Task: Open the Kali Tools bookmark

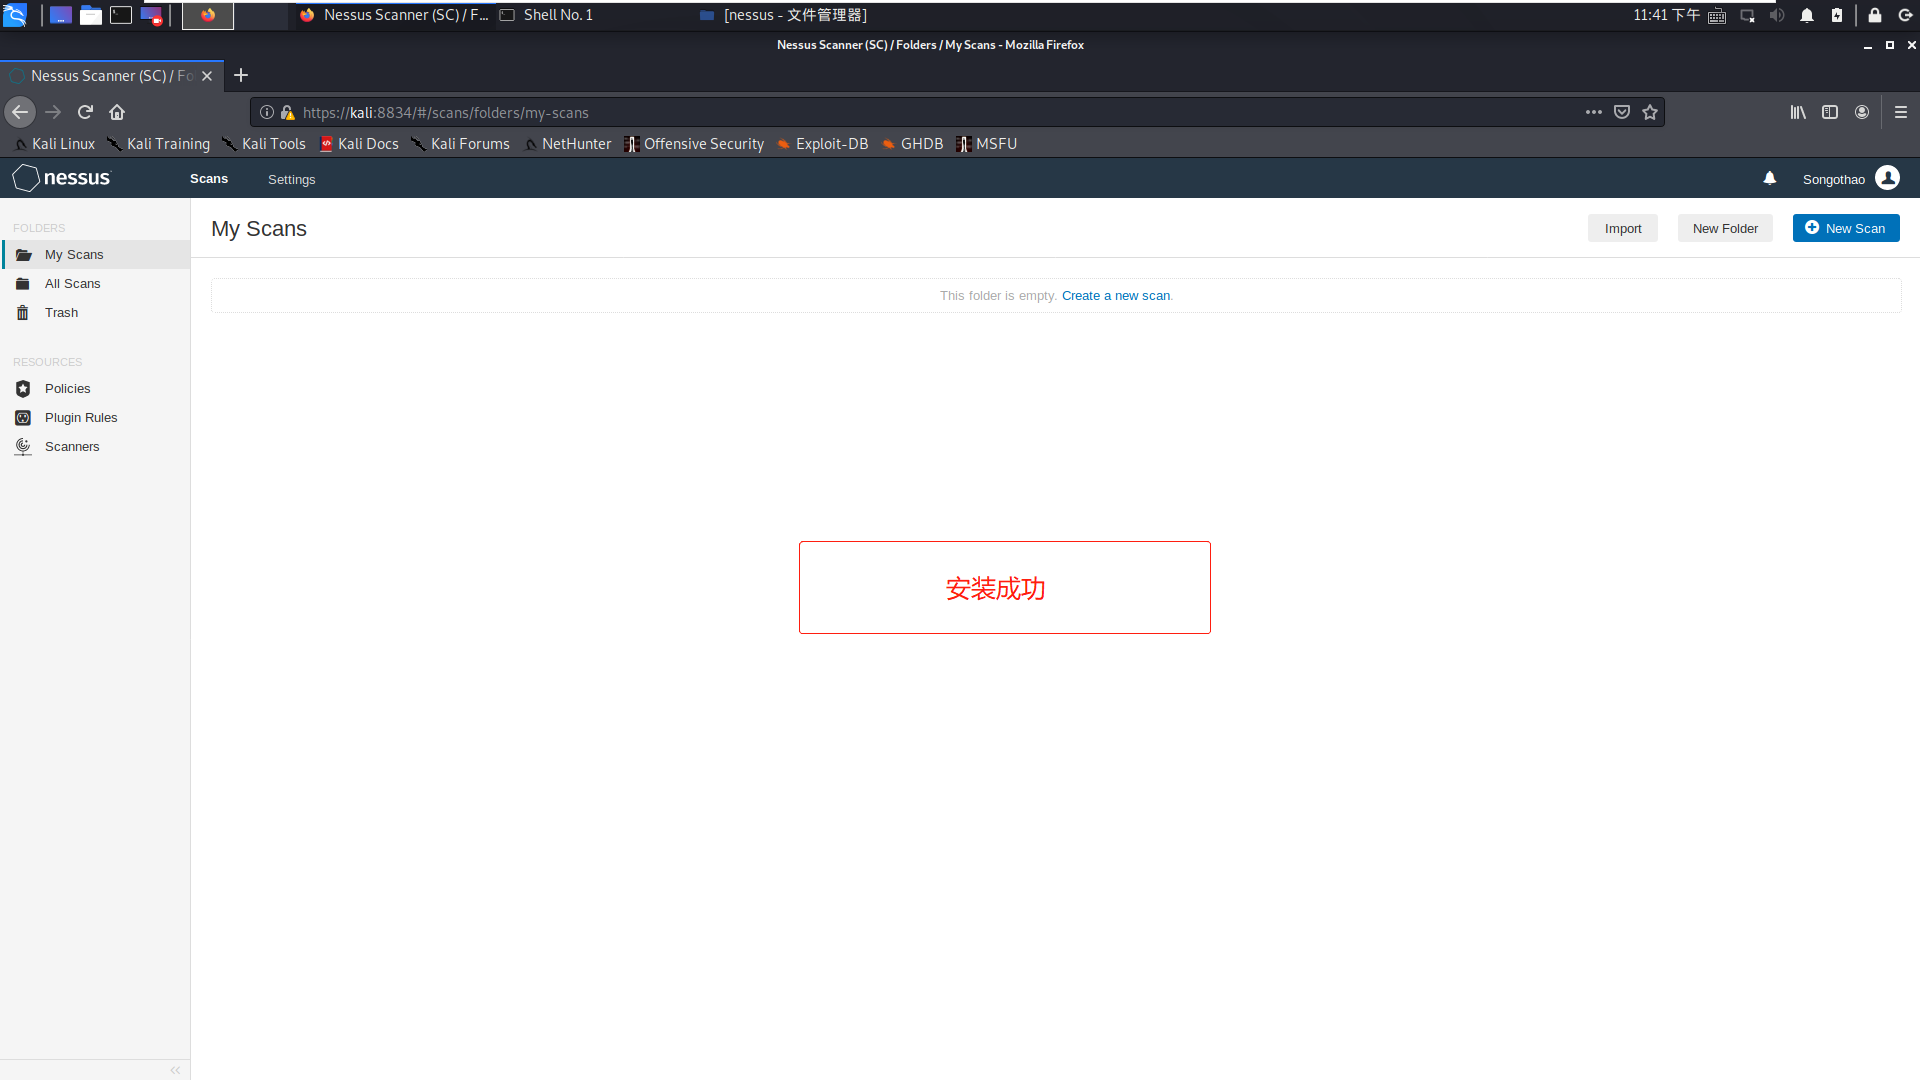Action: click(264, 144)
